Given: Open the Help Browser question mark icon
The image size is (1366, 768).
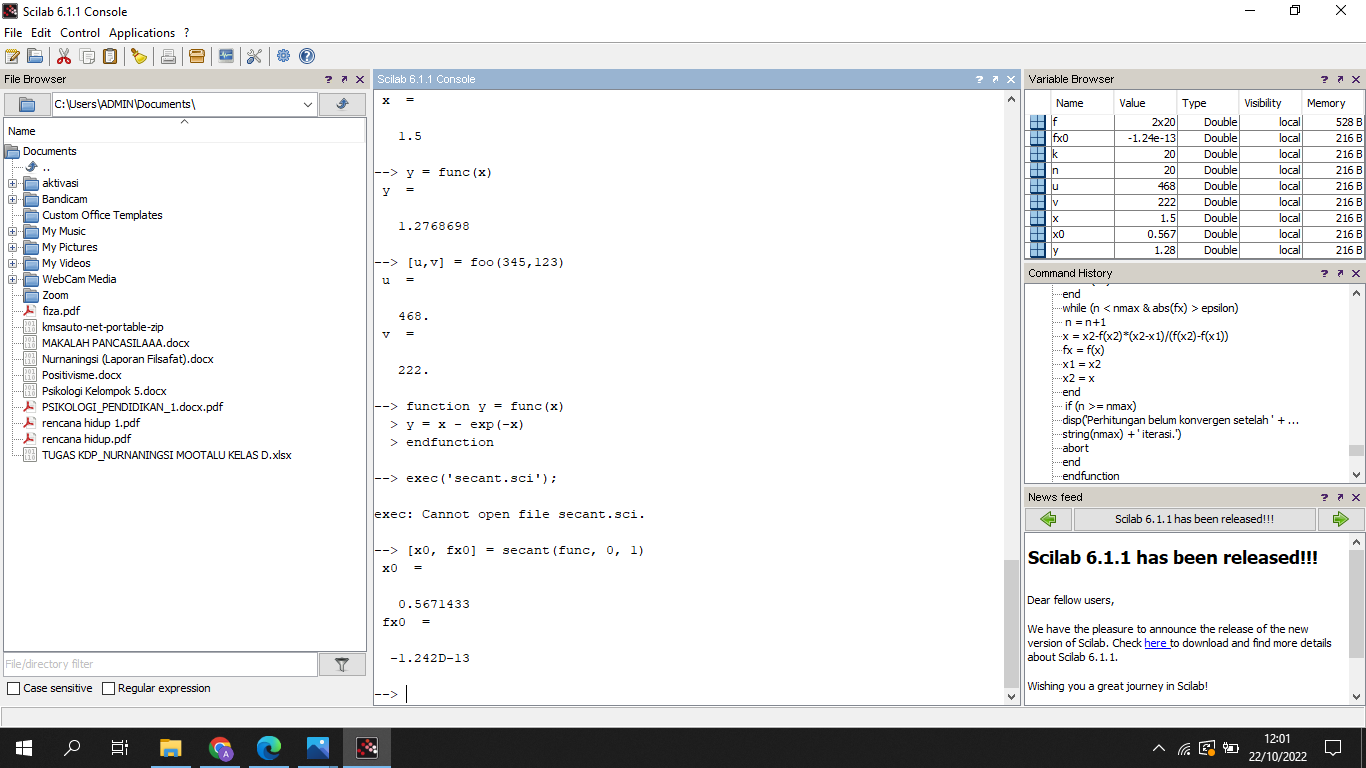Looking at the screenshot, I should (x=307, y=56).
